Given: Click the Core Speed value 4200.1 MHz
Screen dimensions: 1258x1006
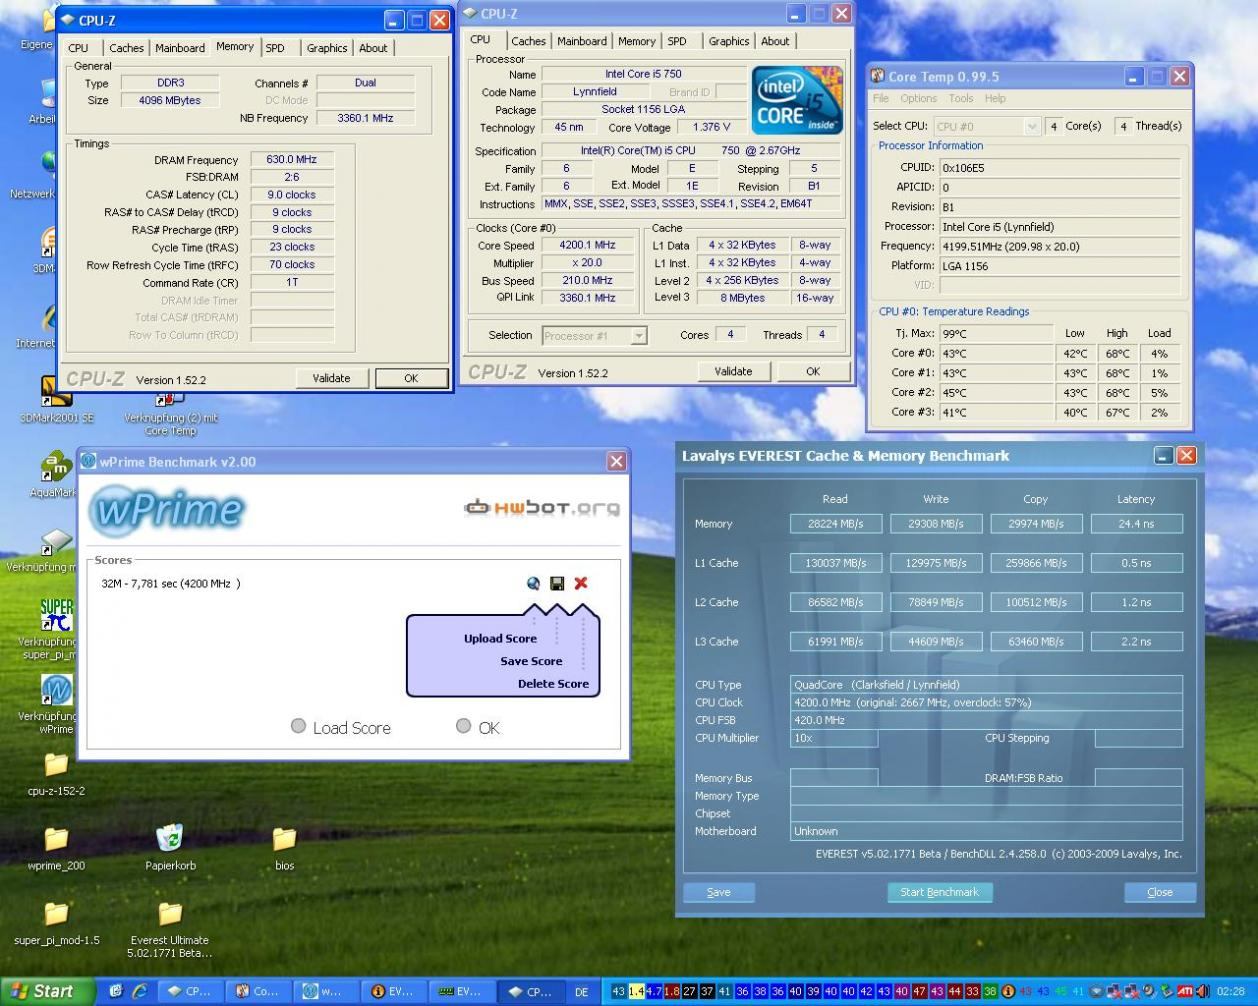Looking at the screenshot, I should click(x=589, y=245).
